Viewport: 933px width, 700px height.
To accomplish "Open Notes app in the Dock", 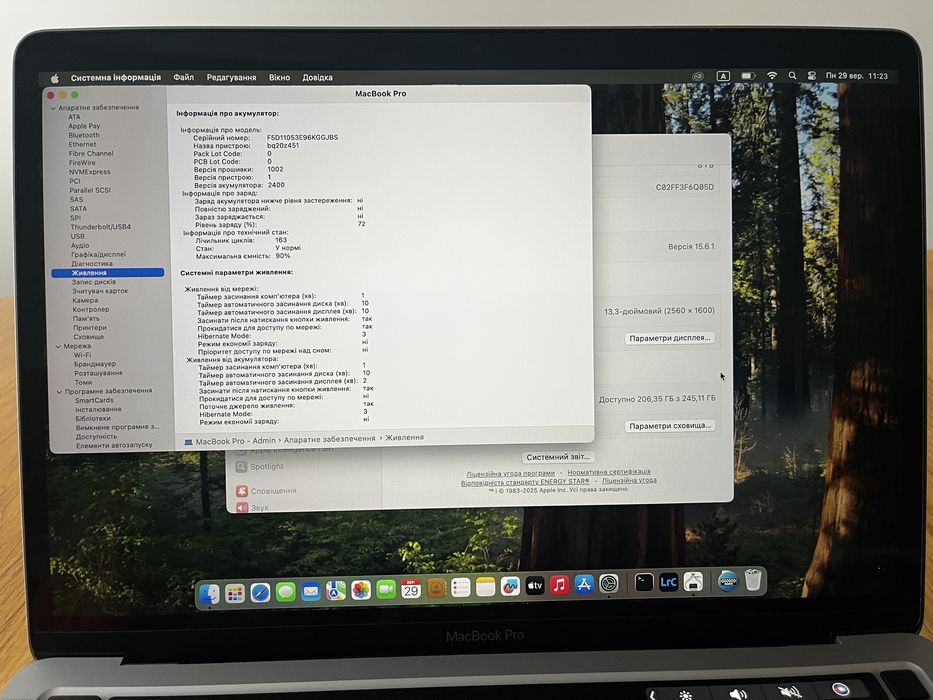I will pos(485,587).
